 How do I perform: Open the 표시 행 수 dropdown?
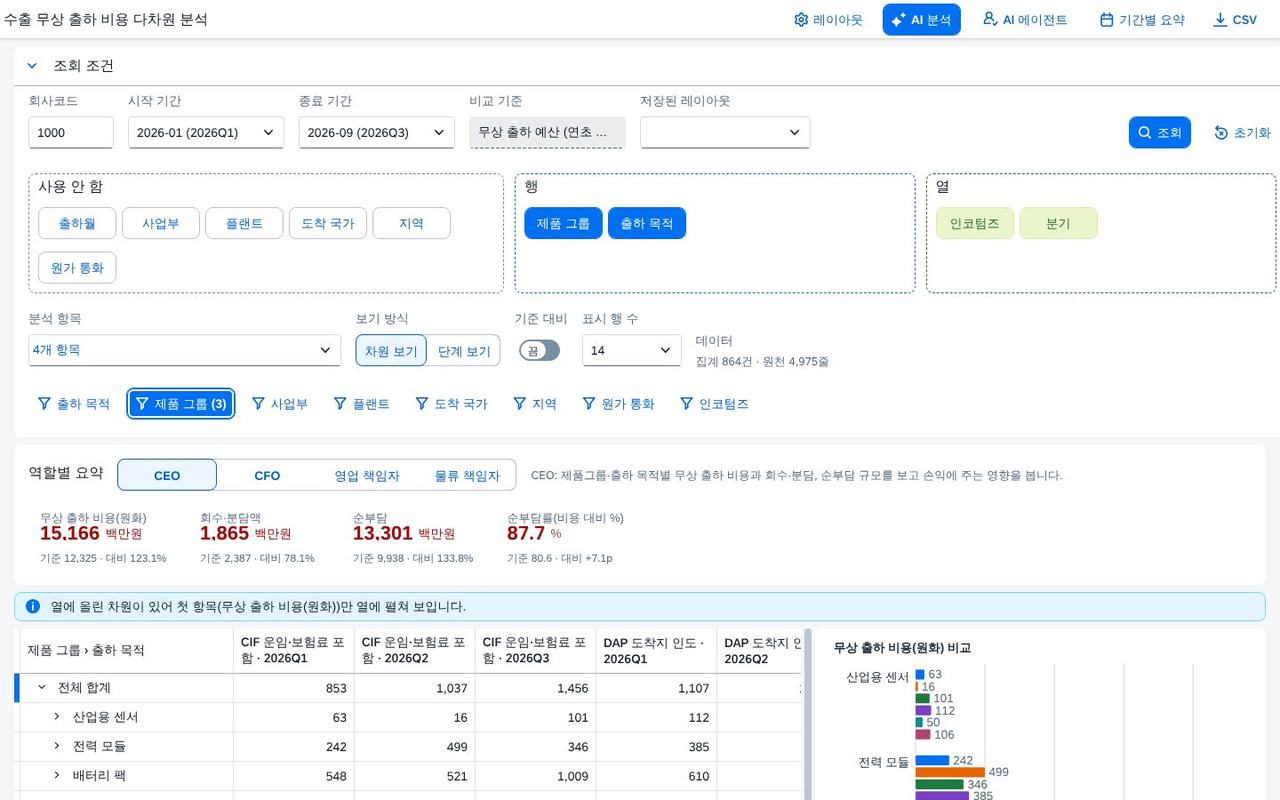tap(632, 350)
